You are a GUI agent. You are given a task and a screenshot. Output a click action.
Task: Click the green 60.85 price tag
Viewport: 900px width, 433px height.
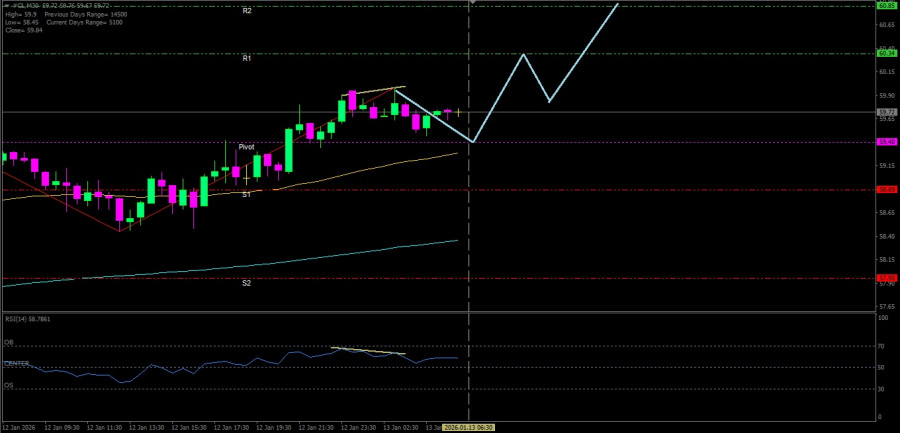(x=885, y=5)
